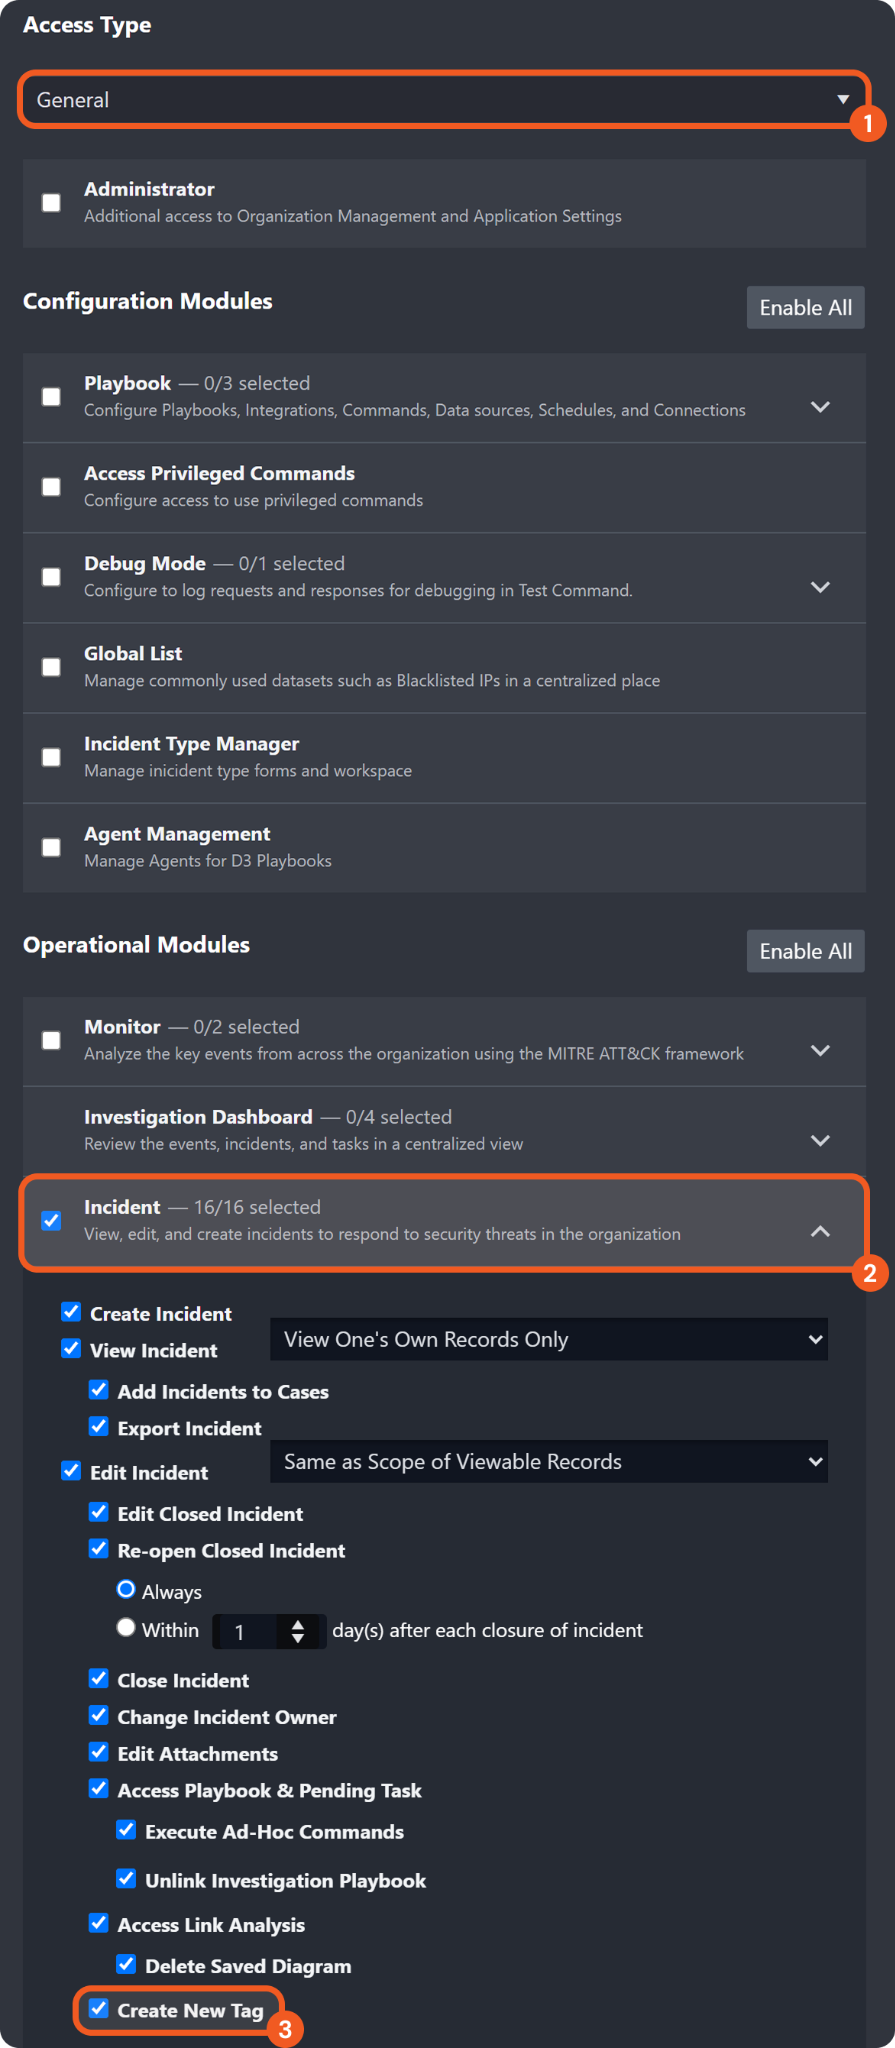Image resolution: width=895 pixels, height=2048 pixels.
Task: Expand the Monitor module chevron
Action: [x=820, y=1050]
